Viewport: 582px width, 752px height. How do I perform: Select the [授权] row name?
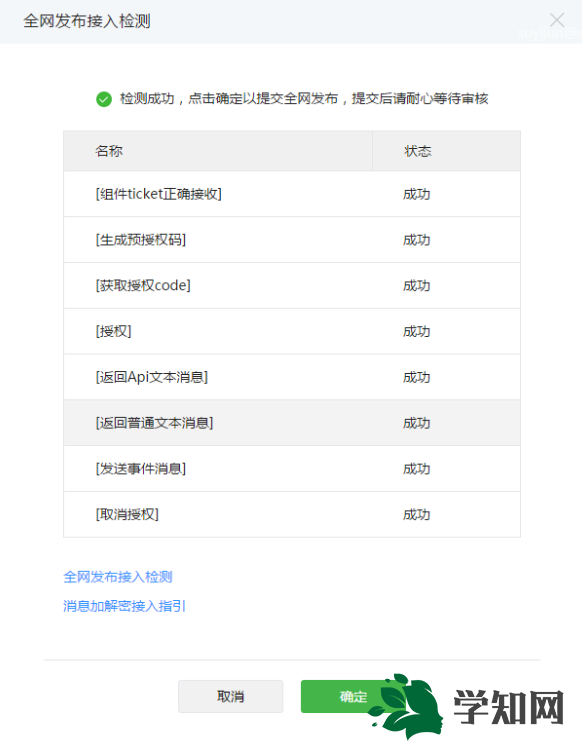[x=114, y=331]
